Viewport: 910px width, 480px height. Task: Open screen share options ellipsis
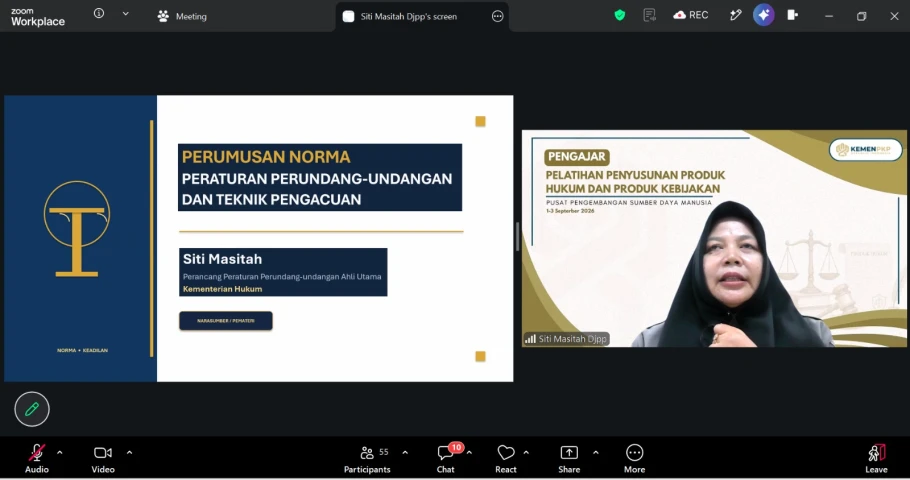point(497,16)
